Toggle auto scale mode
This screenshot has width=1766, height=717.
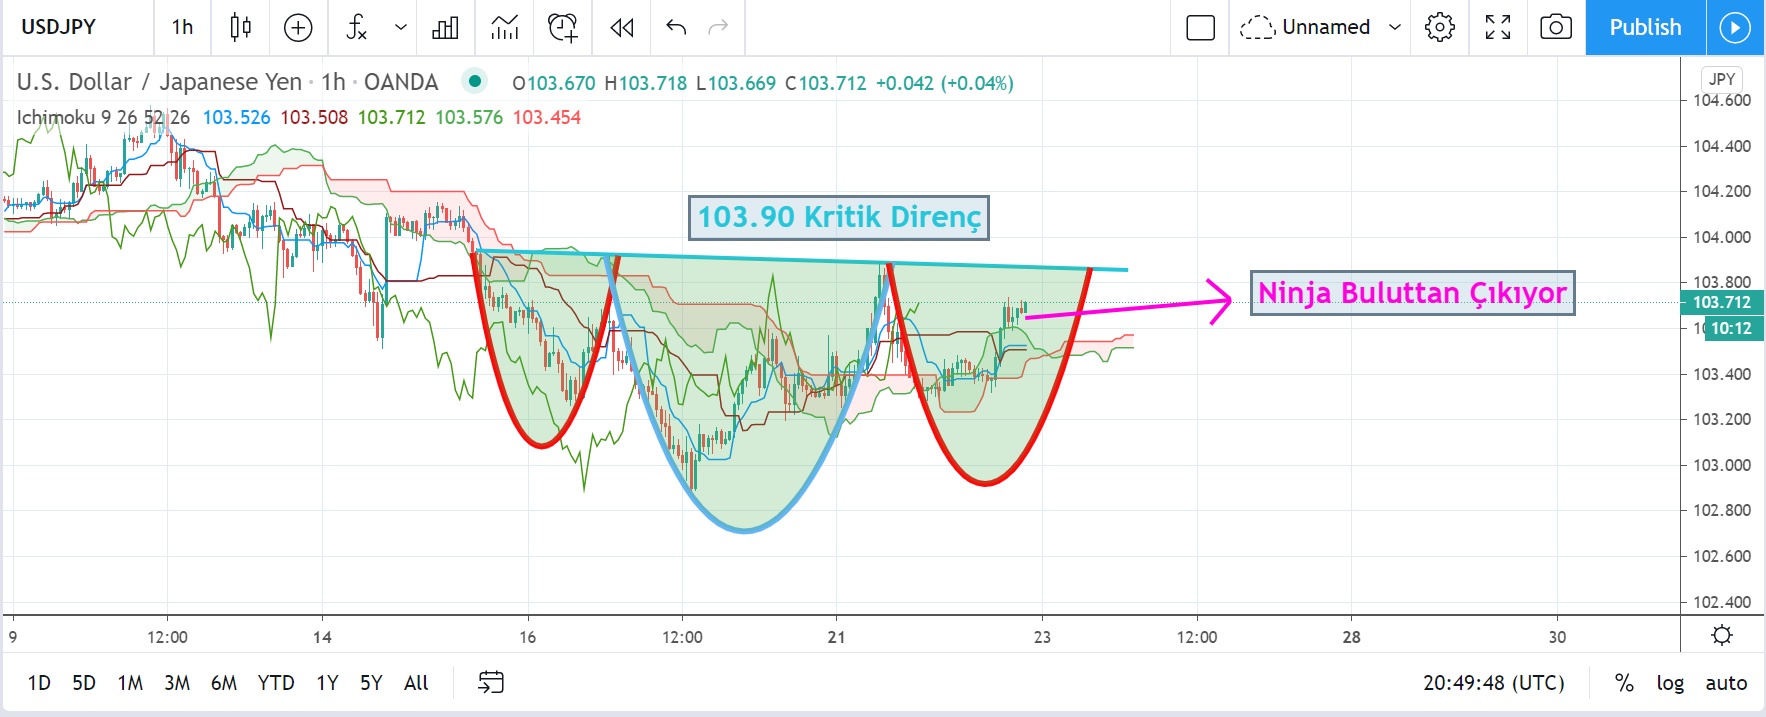(1726, 683)
